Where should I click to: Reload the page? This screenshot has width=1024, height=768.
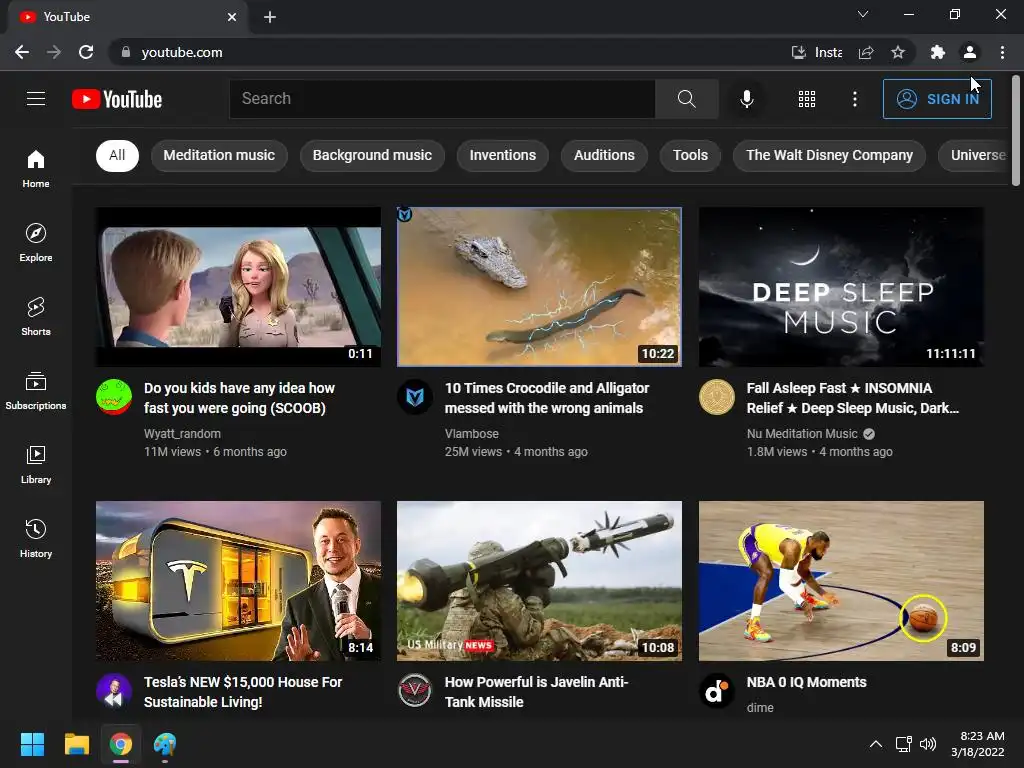(86, 52)
